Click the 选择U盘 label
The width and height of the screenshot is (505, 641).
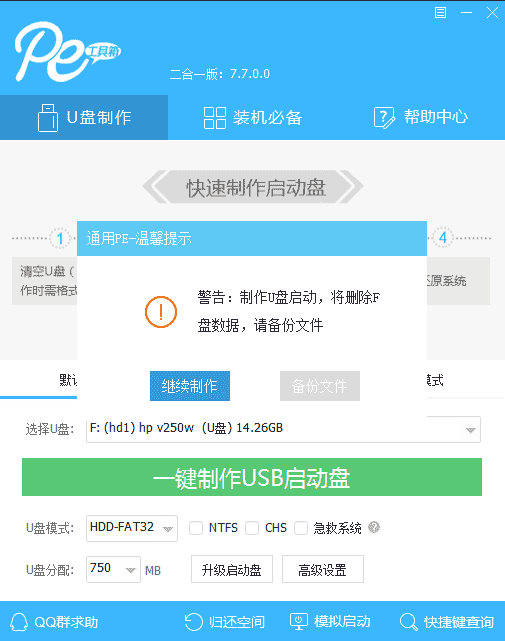[x=50, y=429]
